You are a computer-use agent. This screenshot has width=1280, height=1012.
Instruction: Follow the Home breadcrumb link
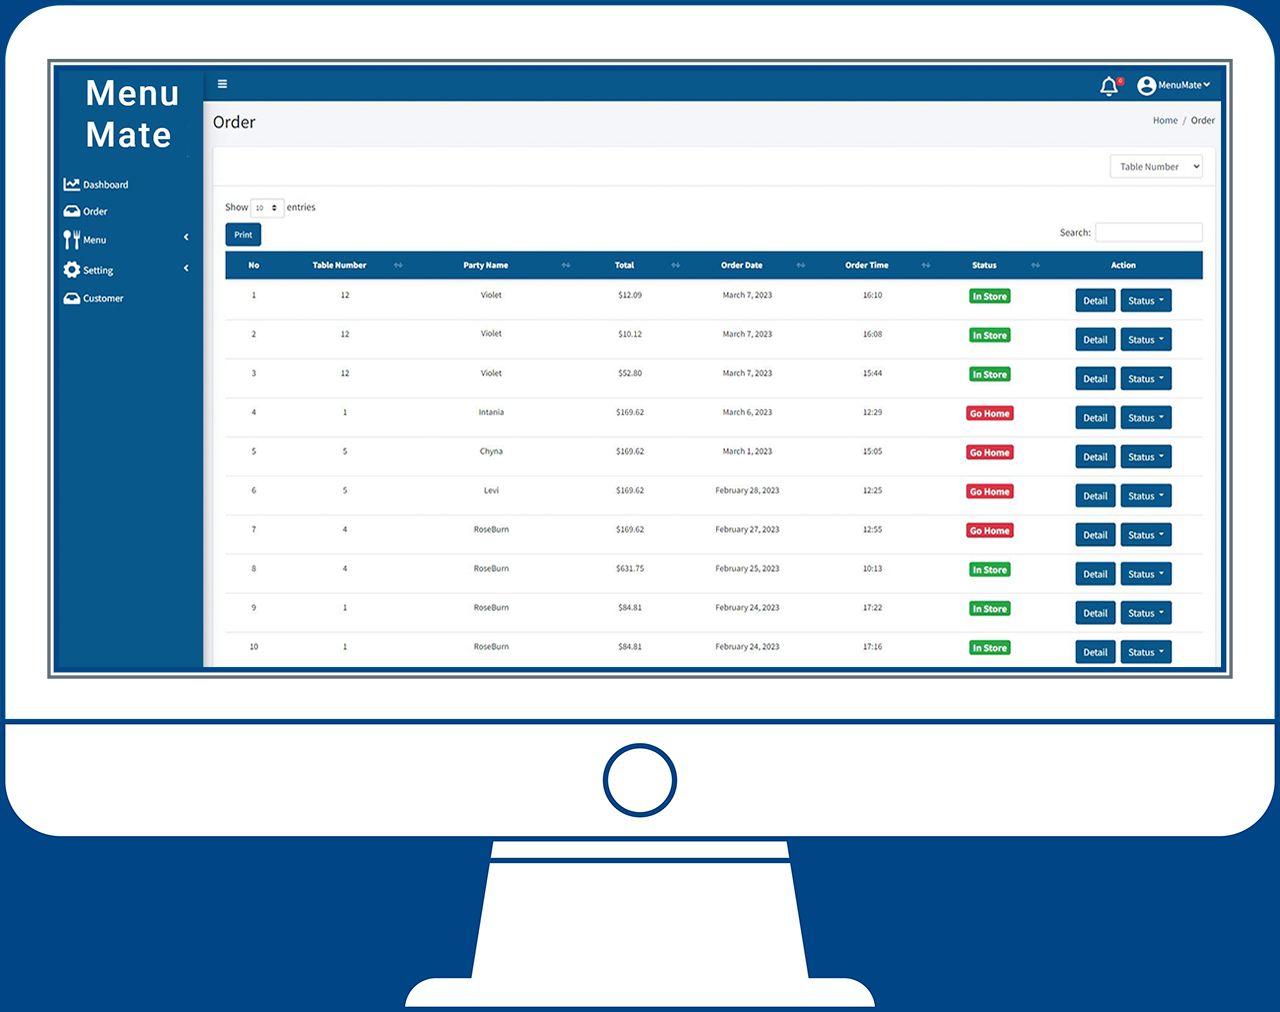click(x=1165, y=120)
